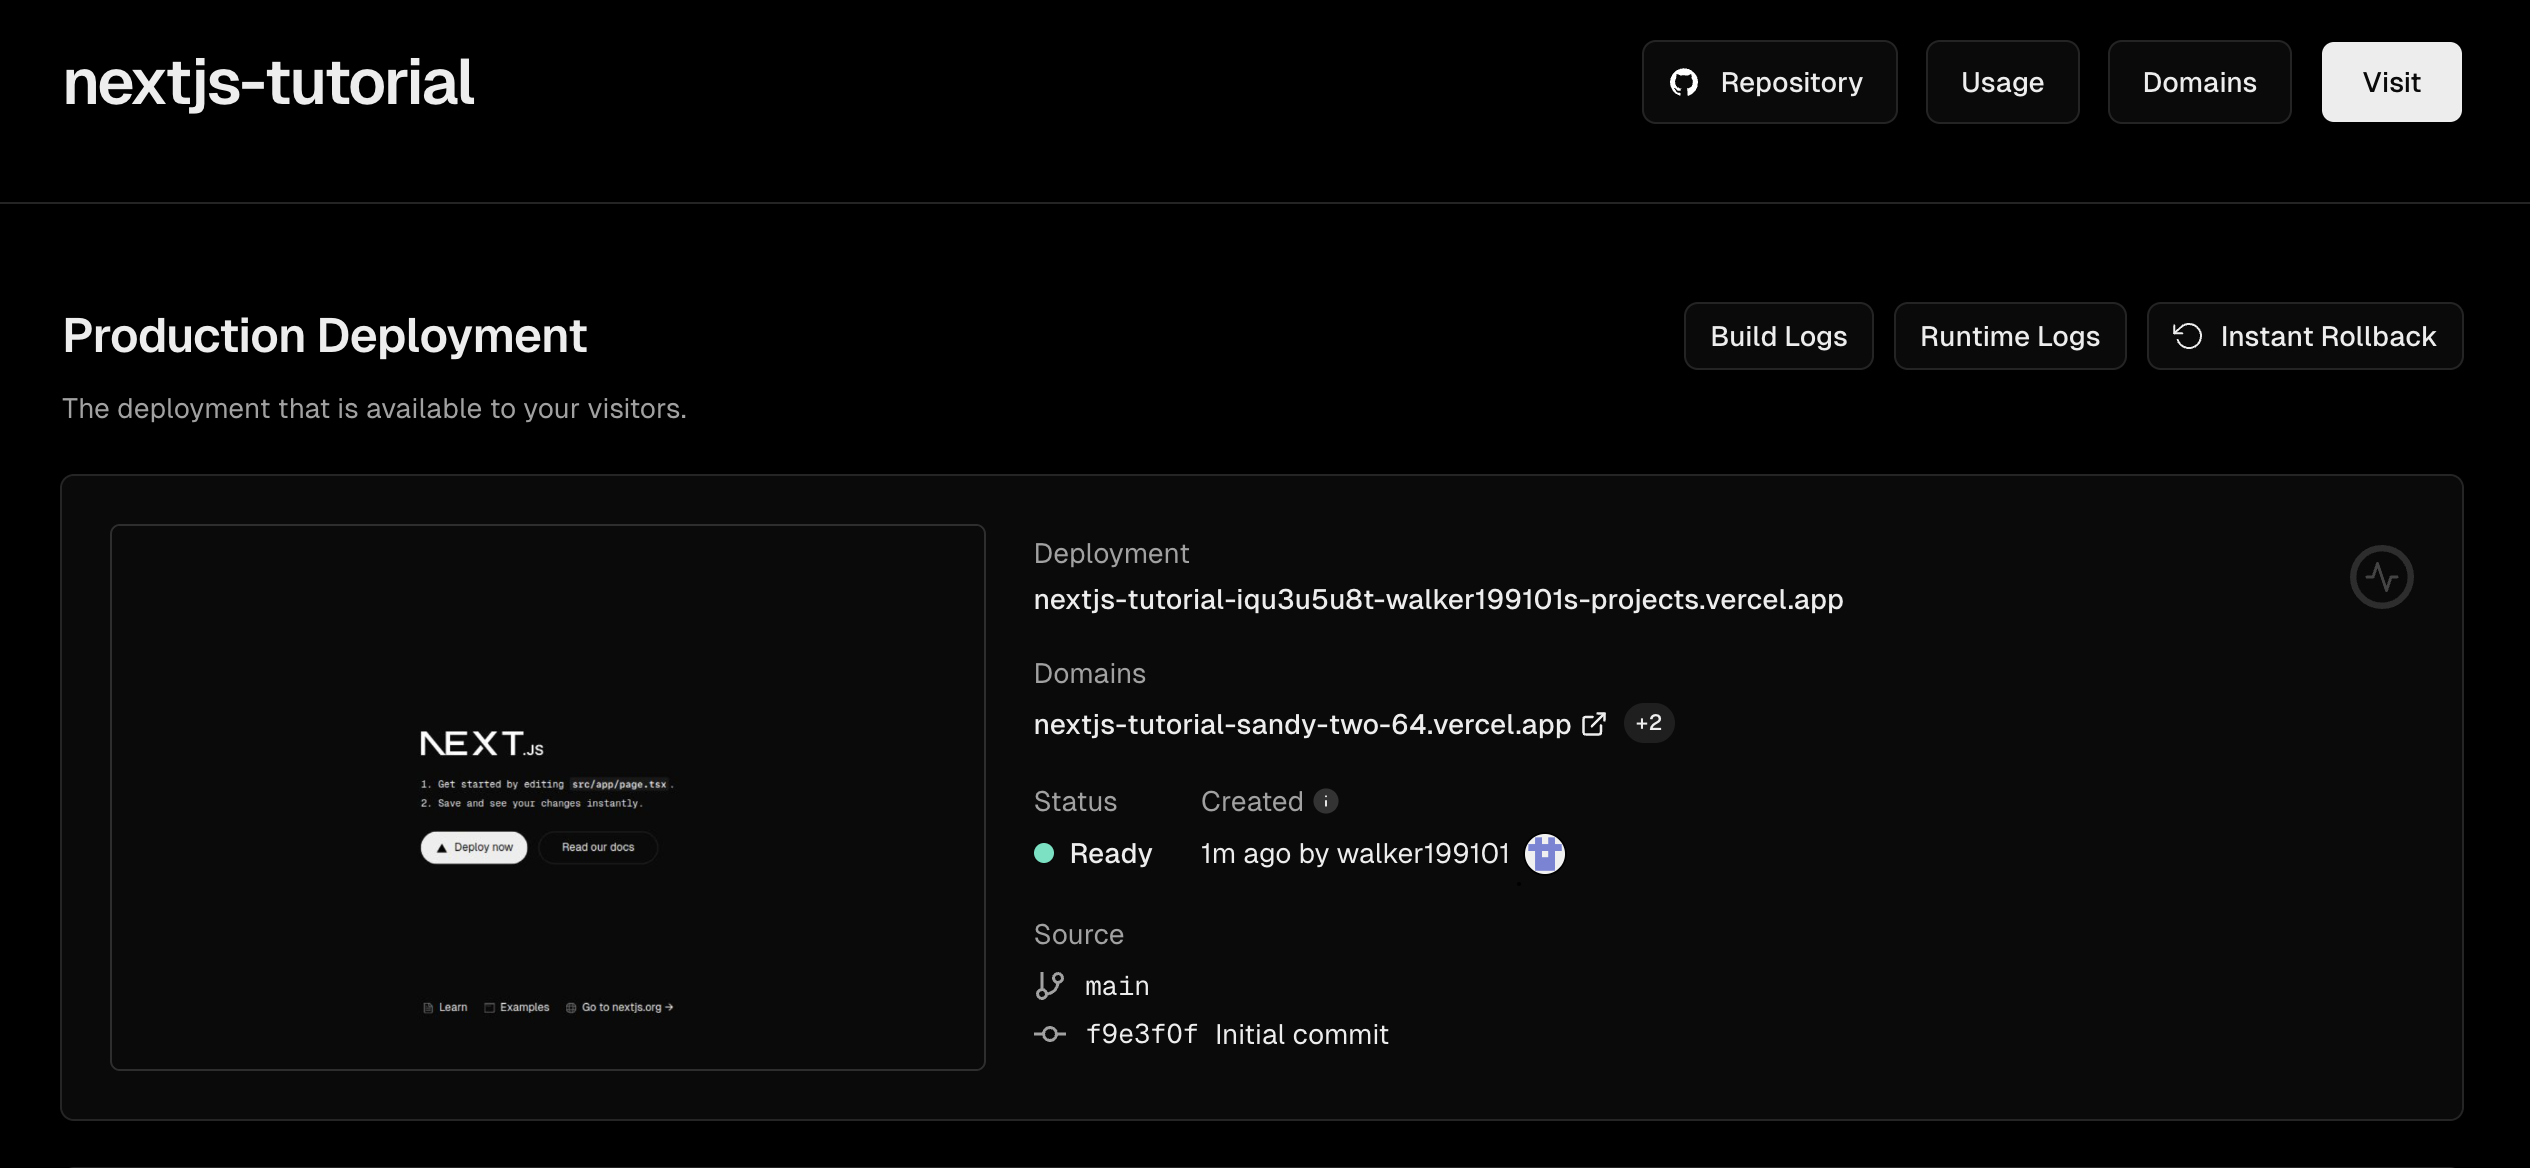Screen dimensions: 2530x1168
Task: Trigger Instant Rollback
Action: click(2304, 336)
